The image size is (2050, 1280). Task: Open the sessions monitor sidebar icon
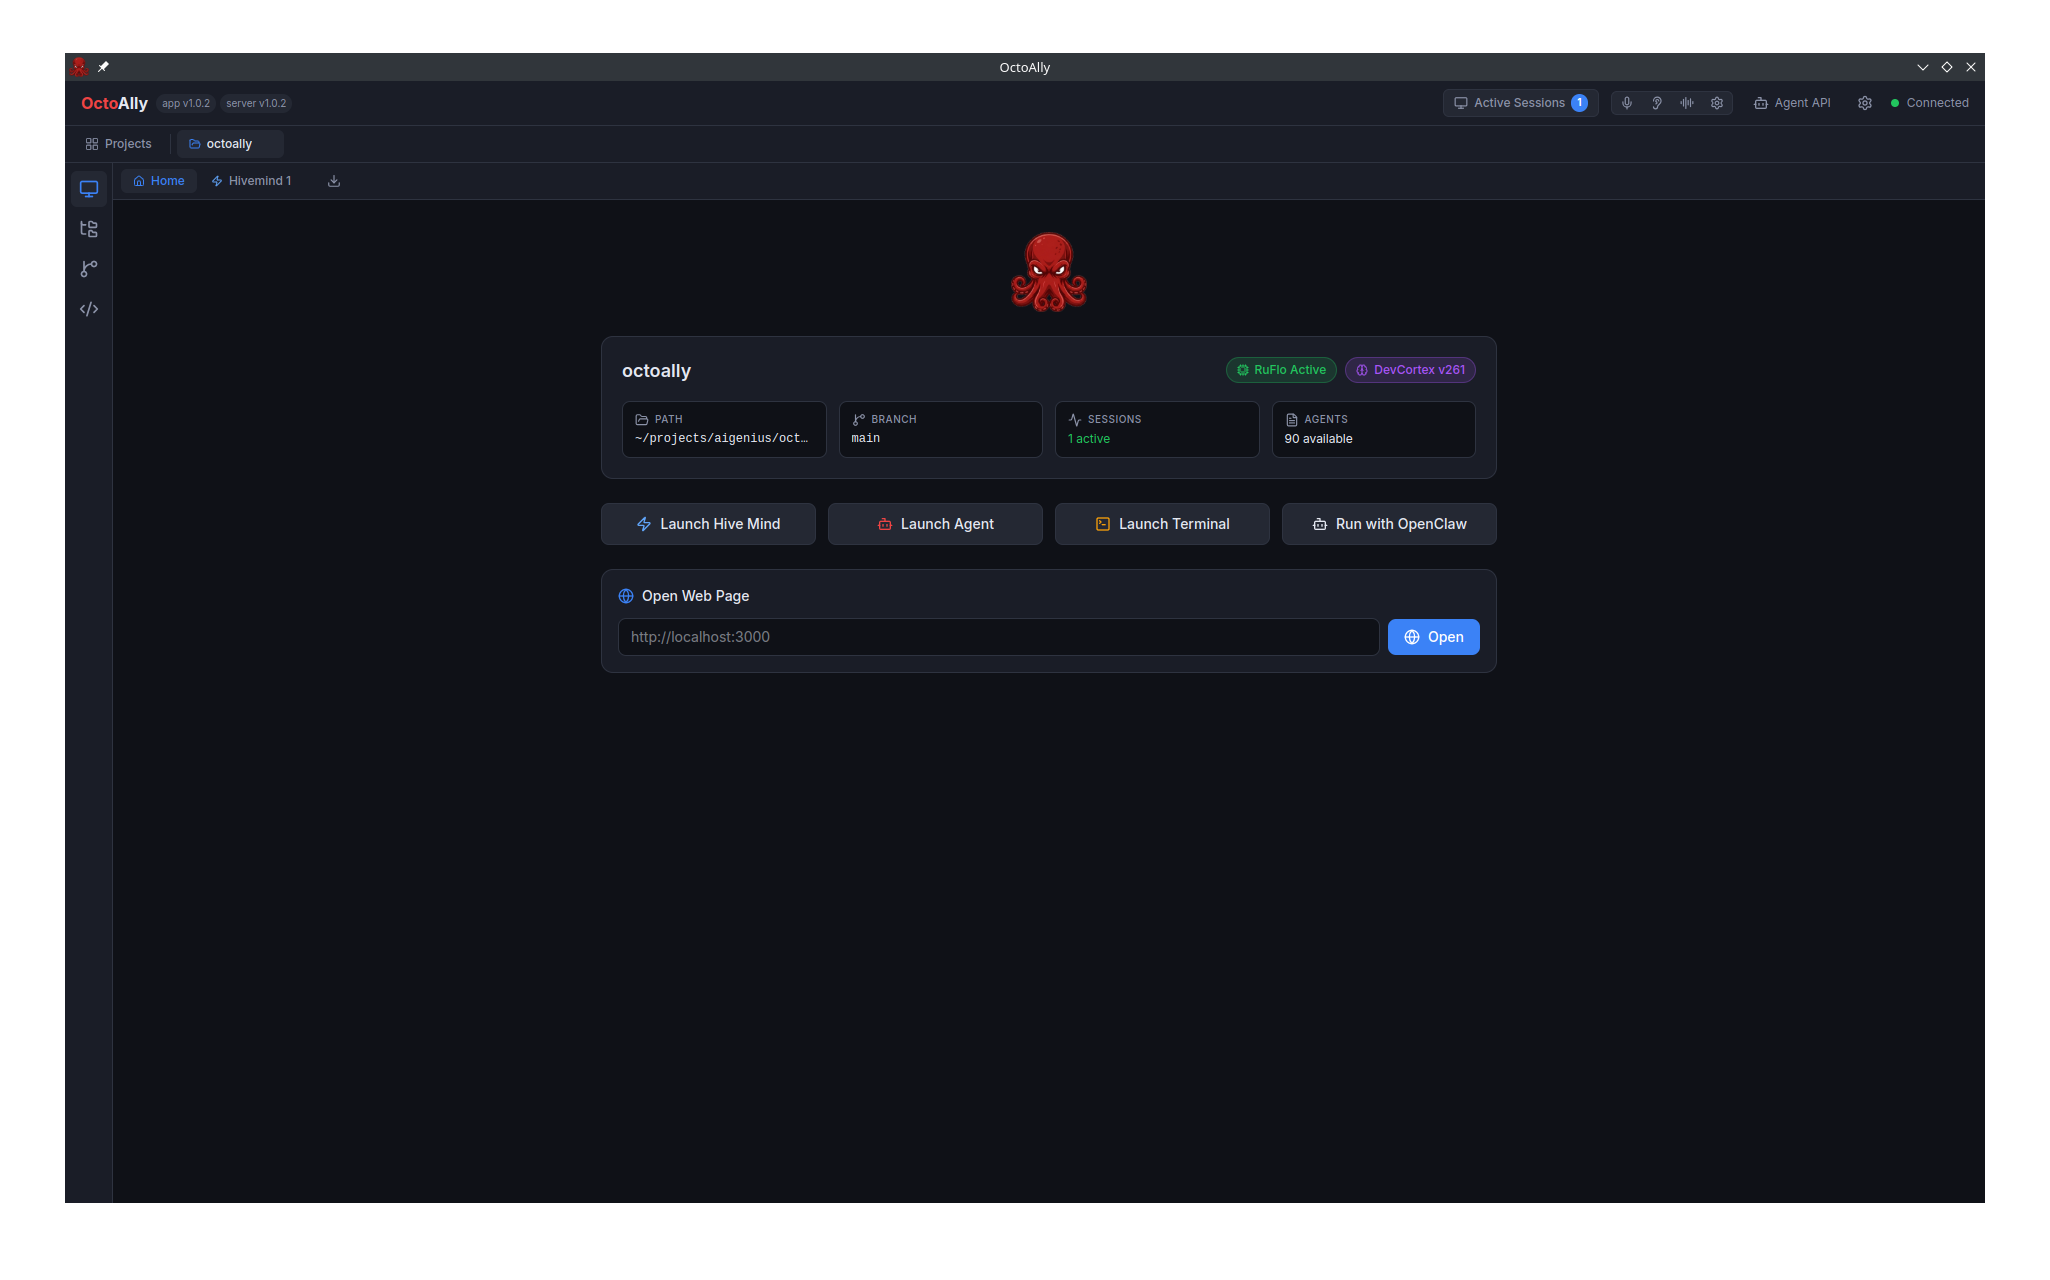(89, 189)
